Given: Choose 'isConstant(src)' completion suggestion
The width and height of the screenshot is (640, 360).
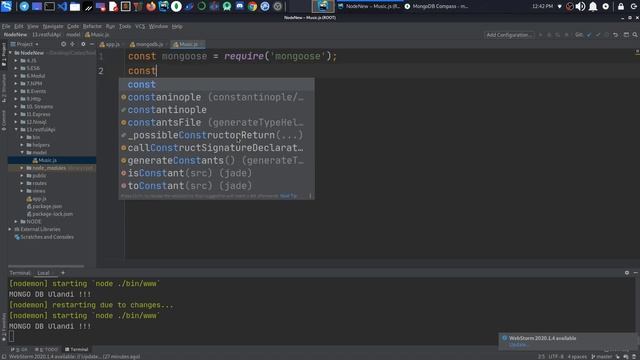Looking at the screenshot, I should pyautogui.click(x=217, y=173).
